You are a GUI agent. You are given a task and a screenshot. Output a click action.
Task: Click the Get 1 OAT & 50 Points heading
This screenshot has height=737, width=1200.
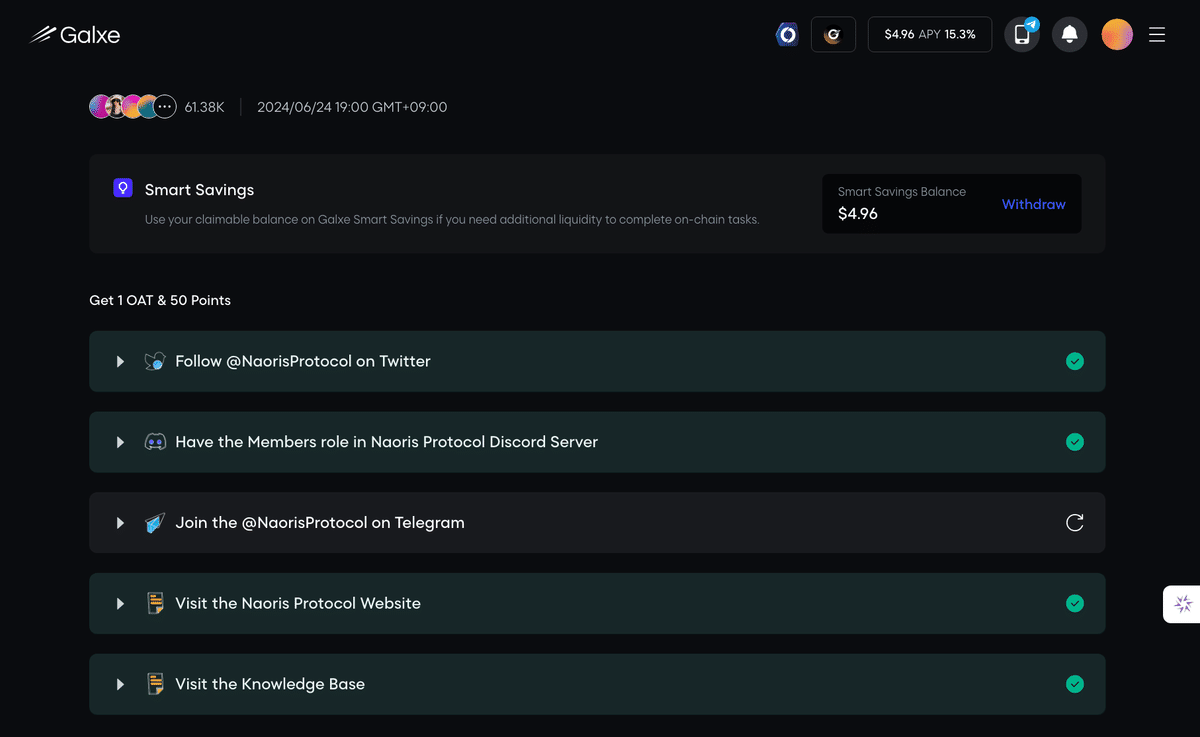click(160, 300)
